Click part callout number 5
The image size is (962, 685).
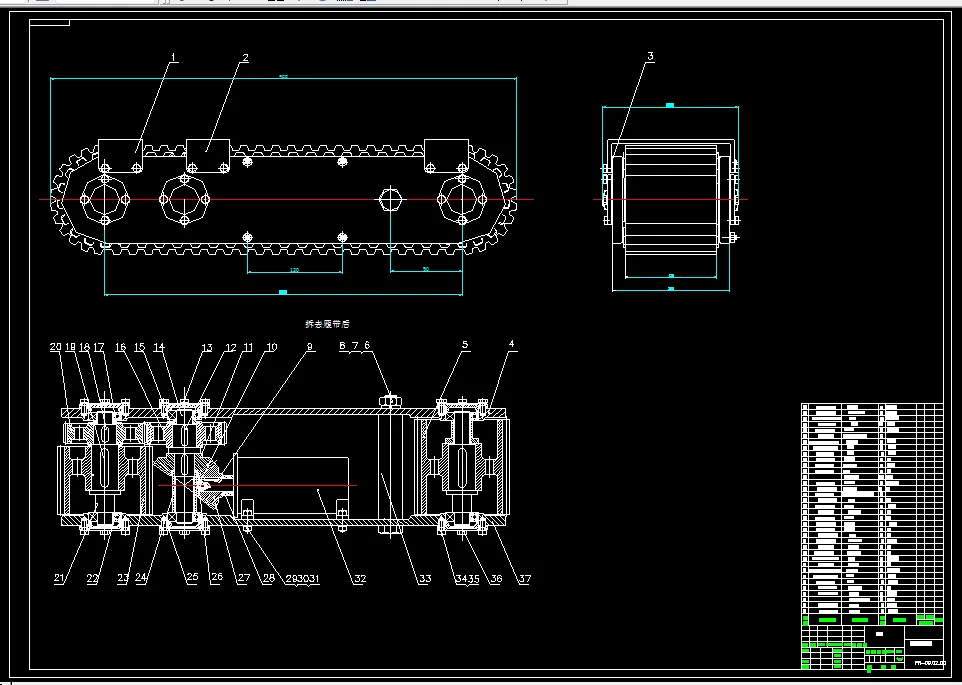point(465,345)
